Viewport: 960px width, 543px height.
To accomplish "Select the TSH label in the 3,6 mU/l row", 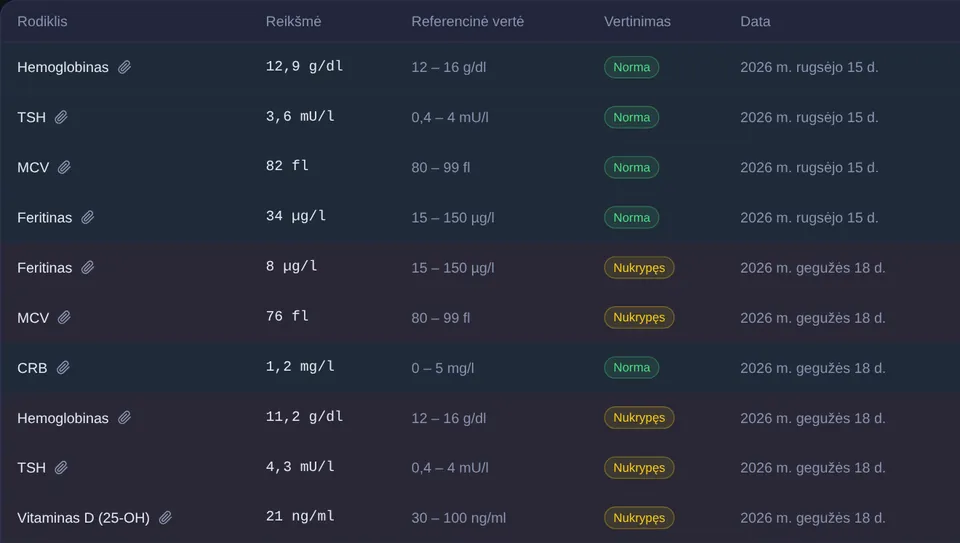I will [32, 118].
